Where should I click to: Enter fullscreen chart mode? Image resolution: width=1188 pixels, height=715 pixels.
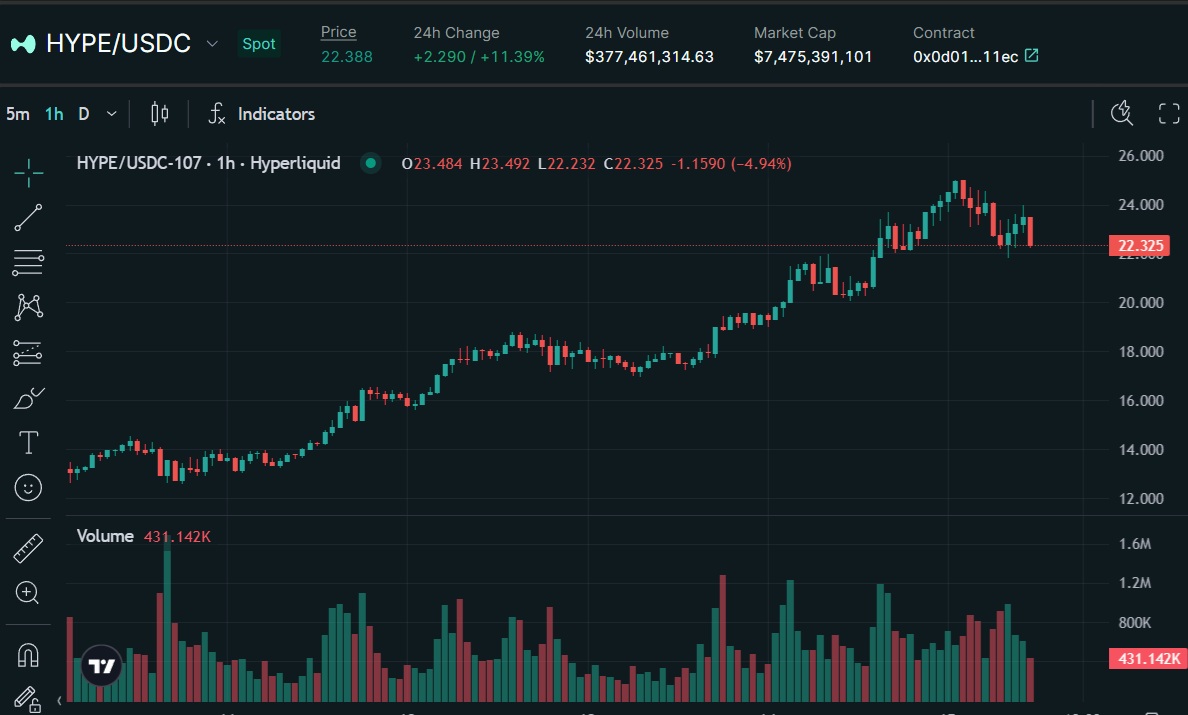pyautogui.click(x=1168, y=114)
